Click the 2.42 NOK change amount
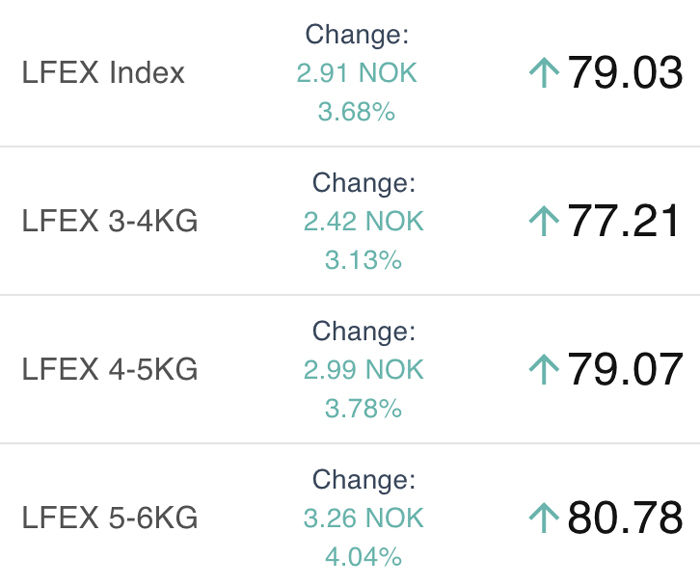The height and width of the screenshot is (585, 700). point(363,221)
